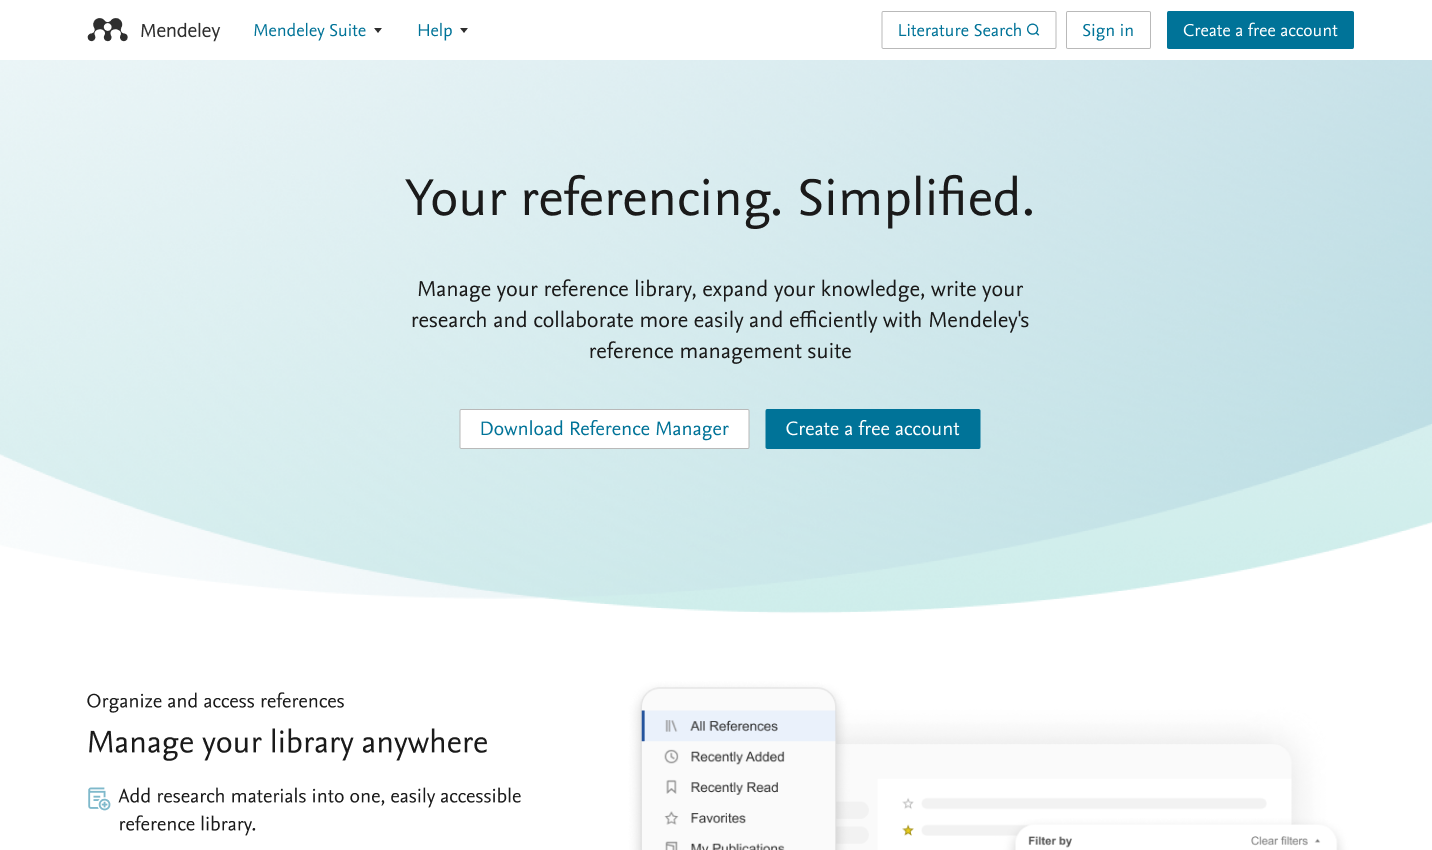1432x850 pixels.
Task: Collapse filters using Clear filters arrow
Action: coord(1317,841)
